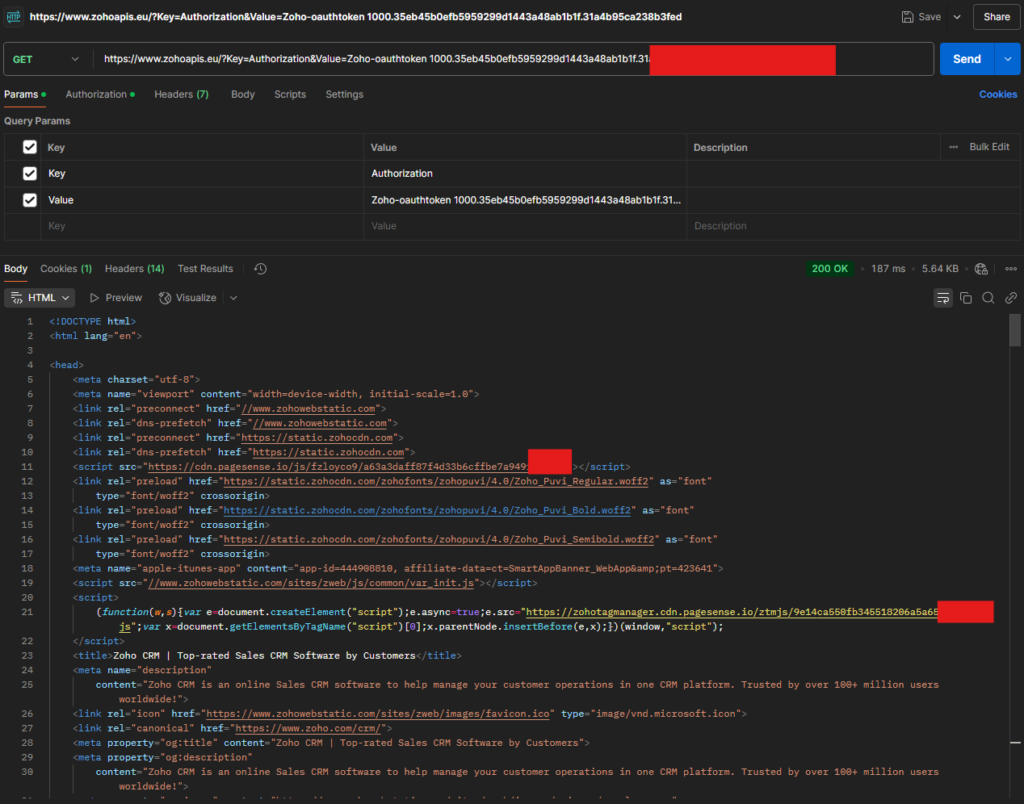
Task: Open the response Cookies (1) tab
Action: click(66, 269)
